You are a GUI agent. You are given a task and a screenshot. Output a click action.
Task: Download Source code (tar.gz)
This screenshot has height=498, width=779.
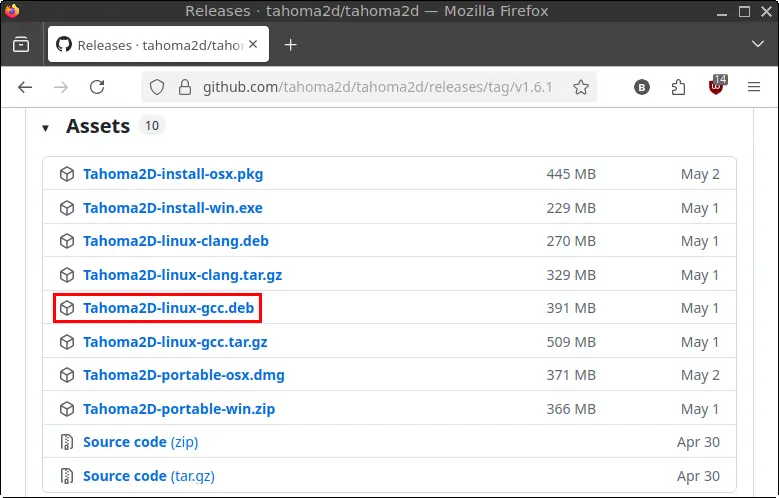pyautogui.click(x=149, y=476)
